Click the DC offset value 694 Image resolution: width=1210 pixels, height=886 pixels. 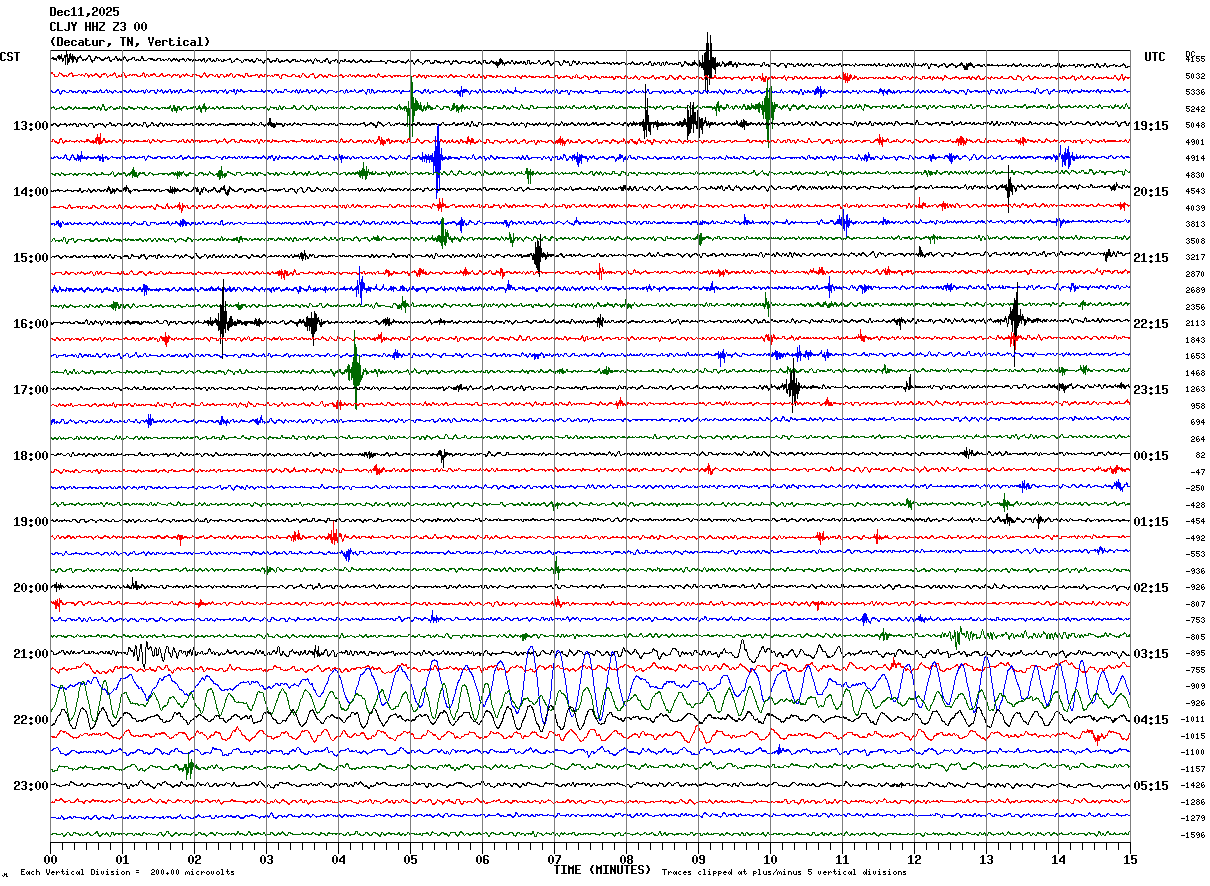point(1198,423)
